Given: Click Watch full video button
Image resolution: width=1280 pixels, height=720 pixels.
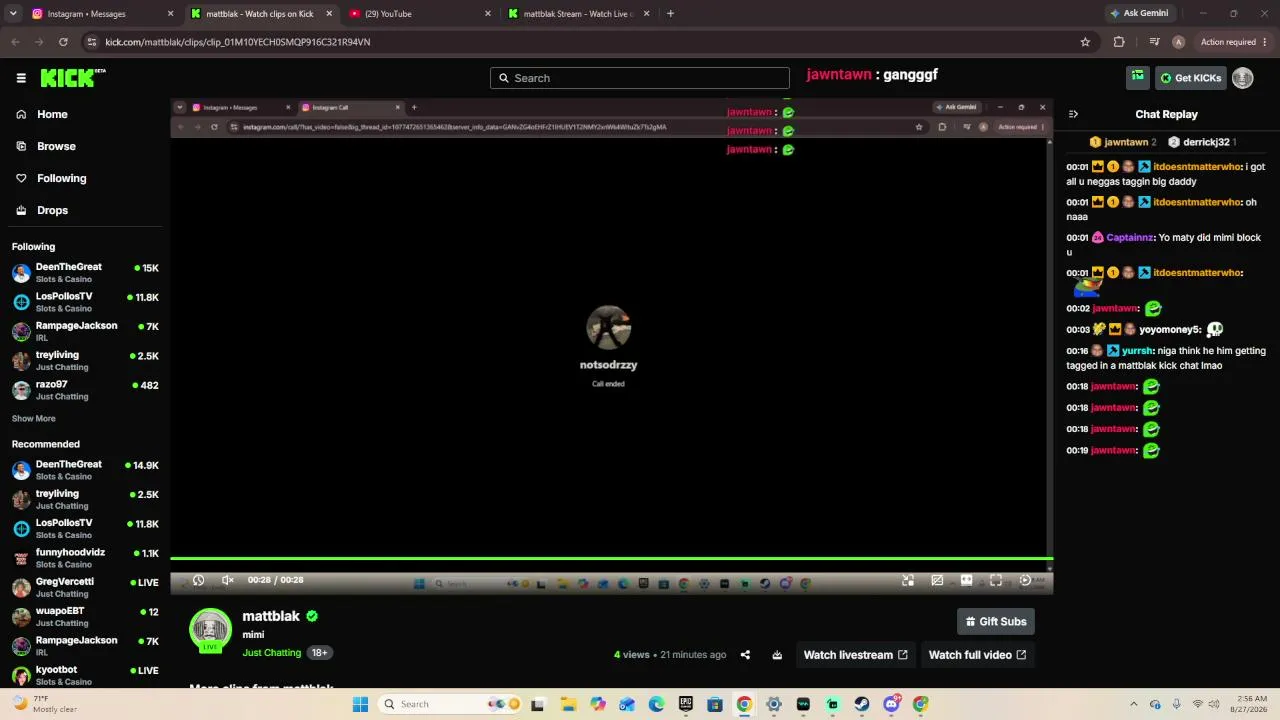Looking at the screenshot, I should 977,655.
